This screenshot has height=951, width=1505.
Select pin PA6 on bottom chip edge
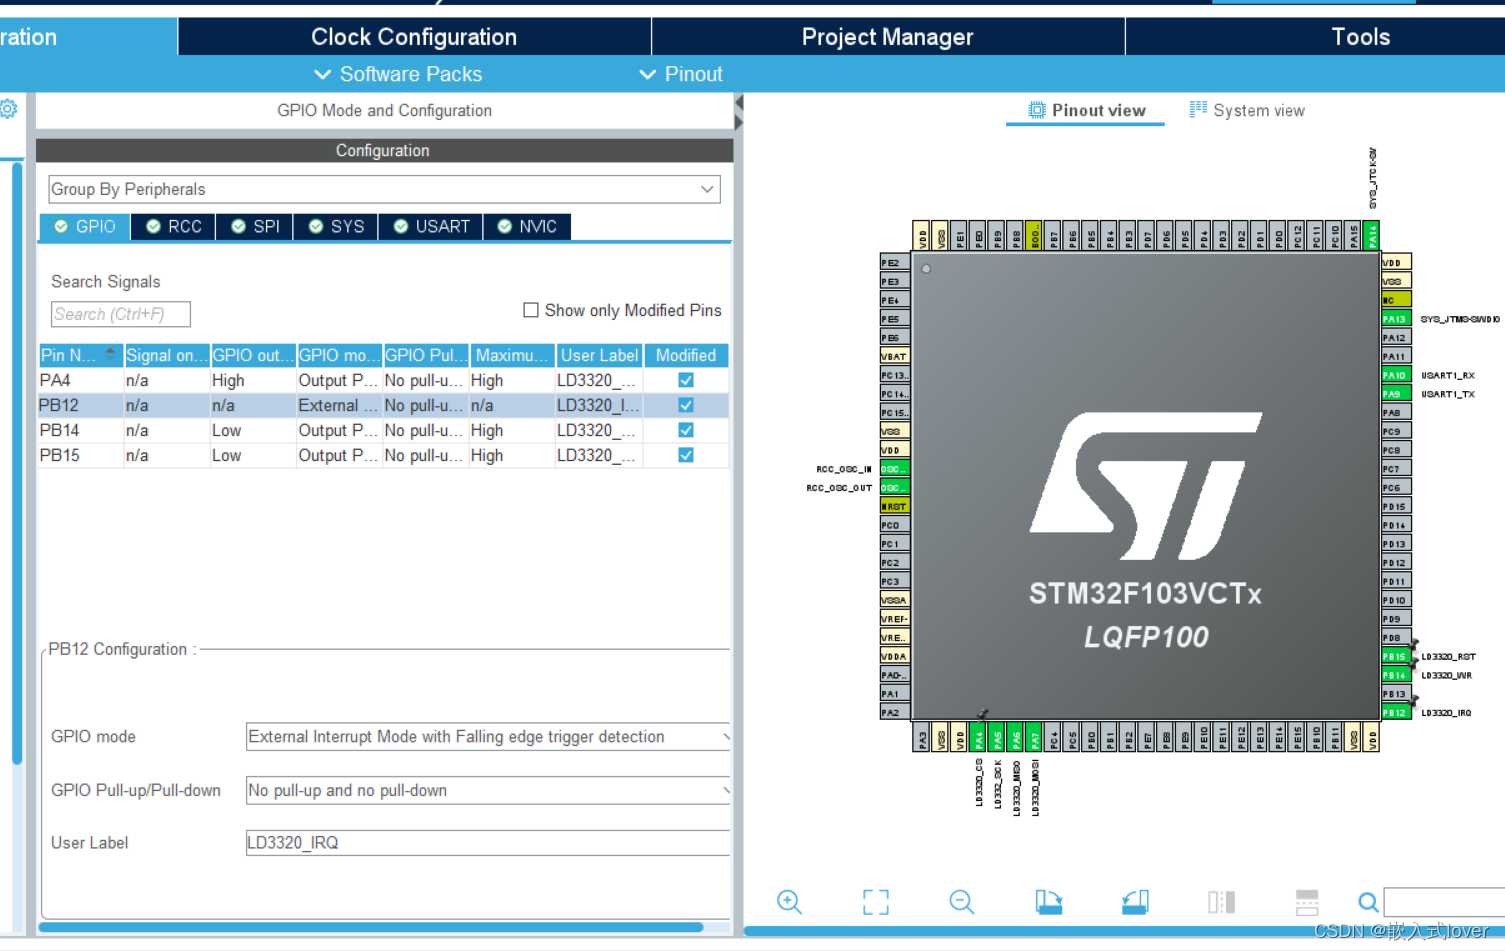coord(1016,738)
